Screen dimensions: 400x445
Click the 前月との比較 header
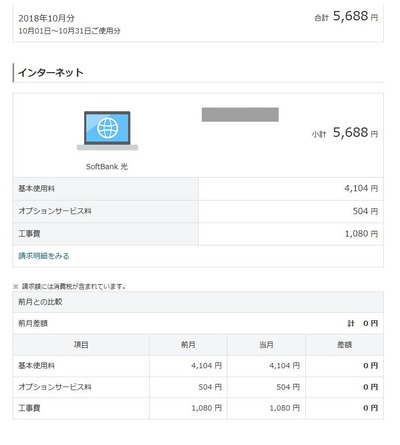40,302
